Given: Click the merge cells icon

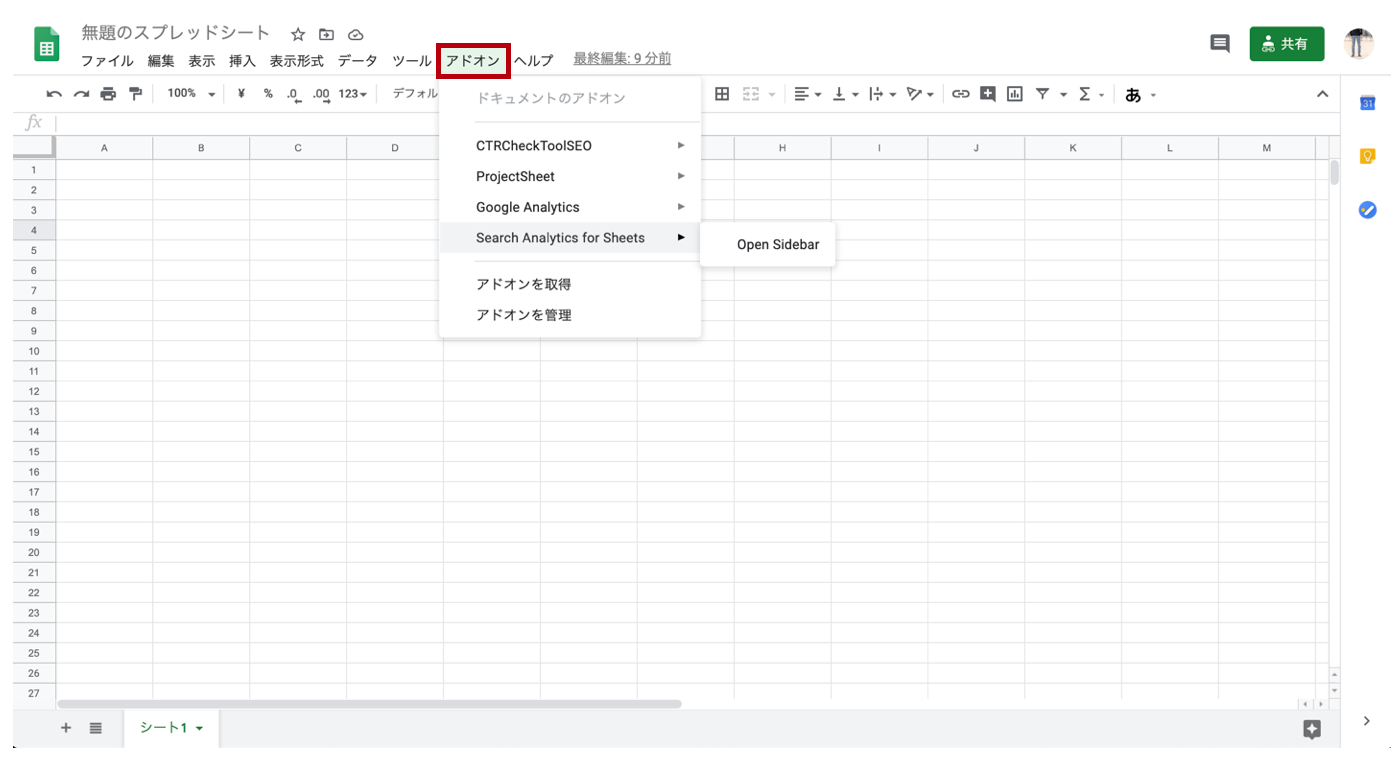Looking at the screenshot, I should click(751, 94).
